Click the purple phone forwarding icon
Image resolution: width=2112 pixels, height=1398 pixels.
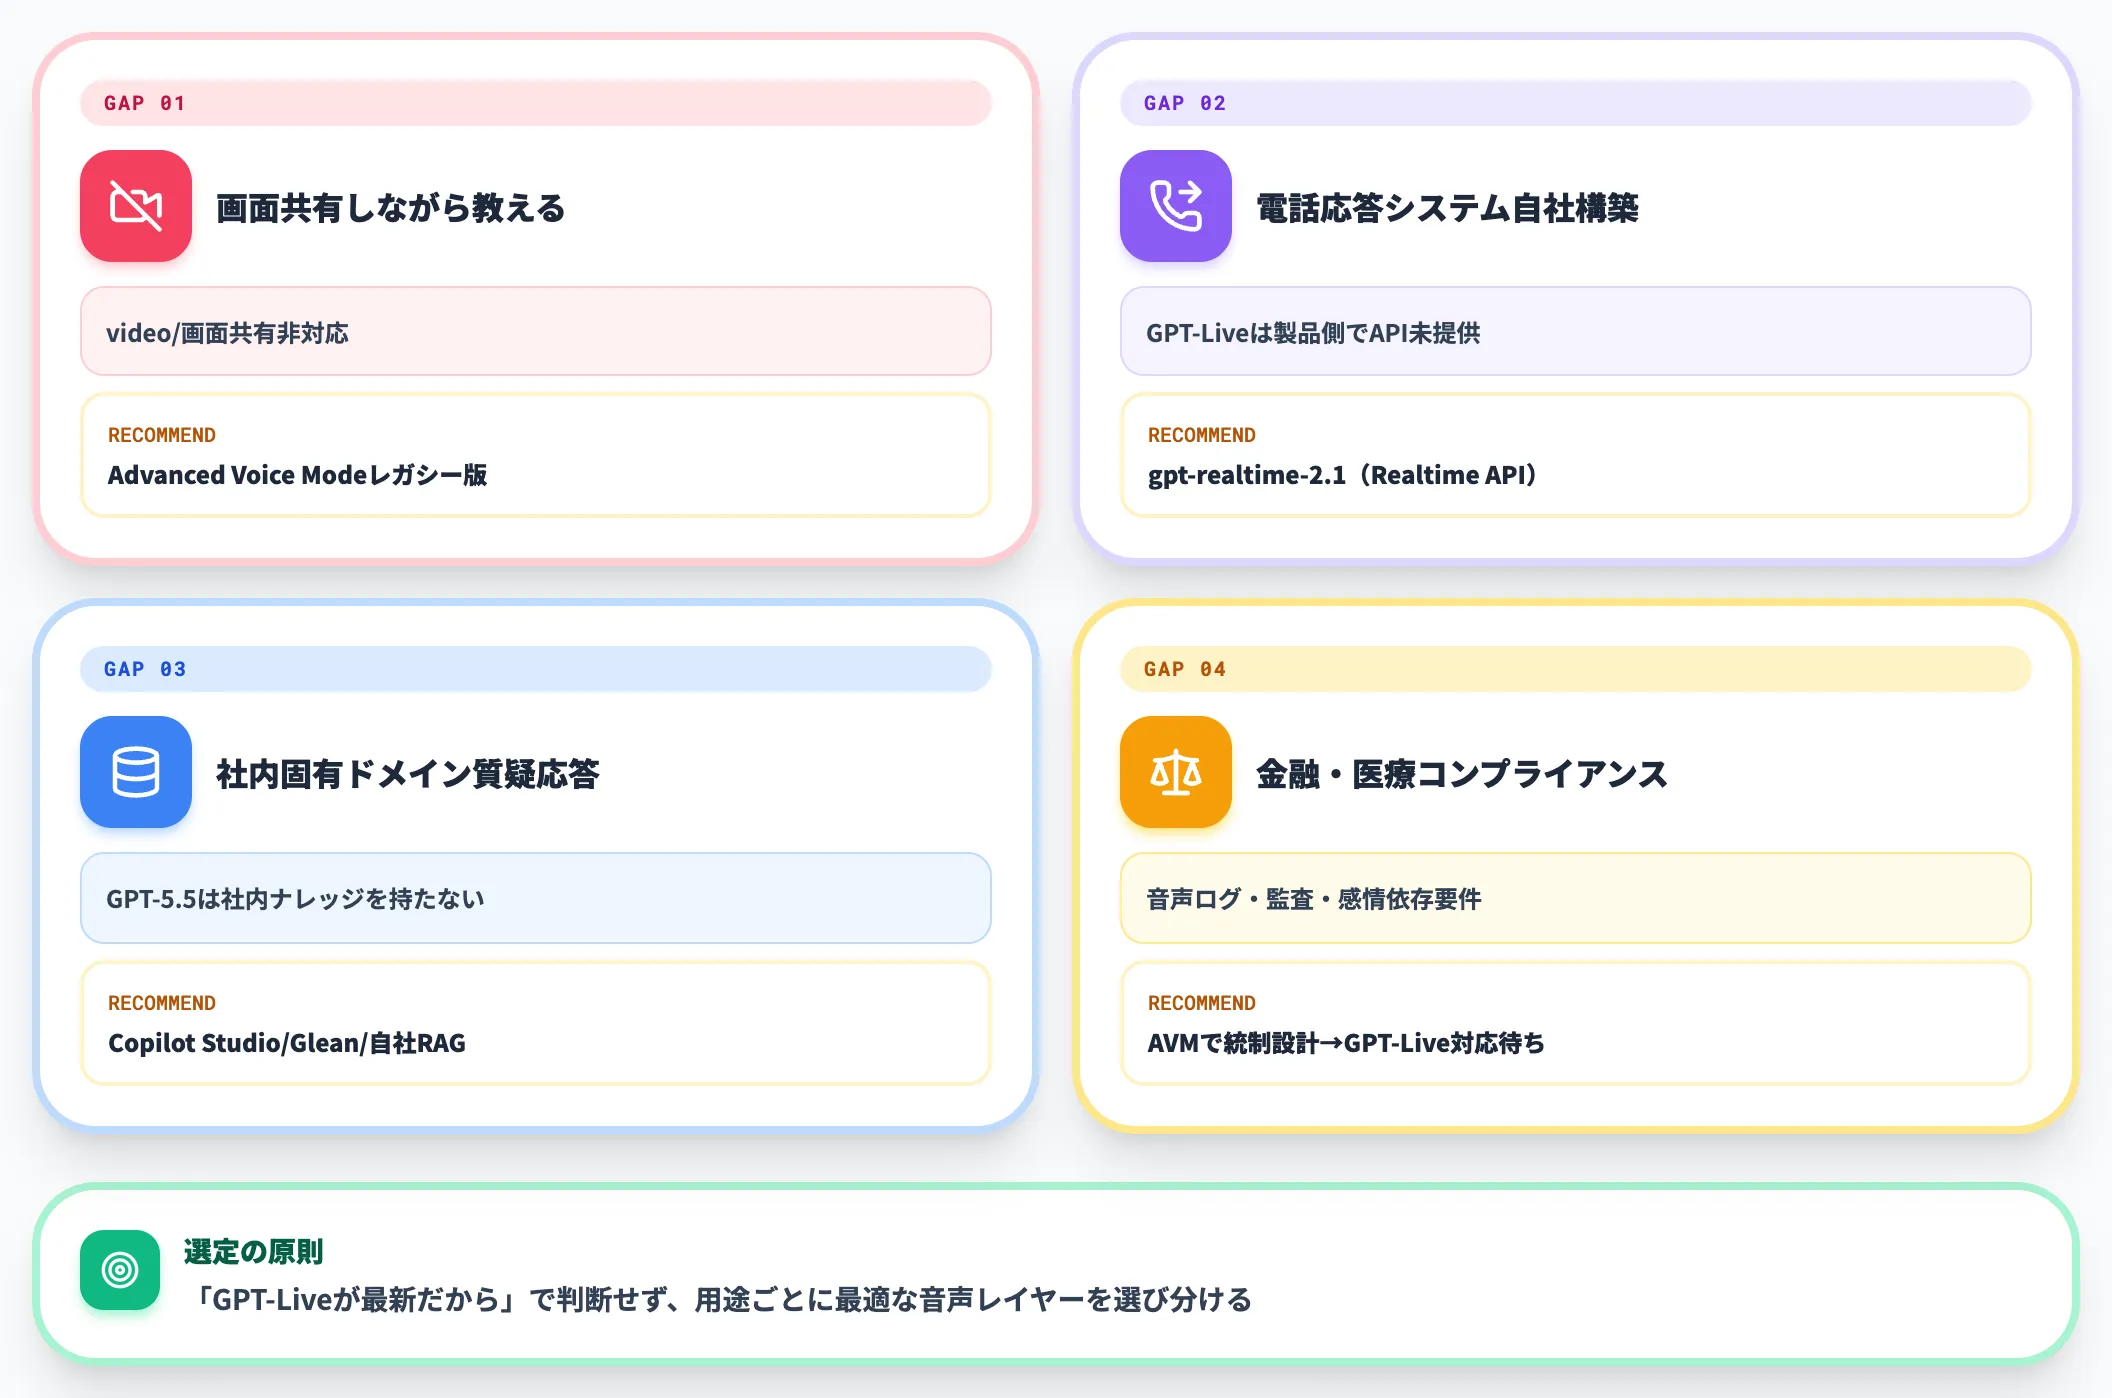[1176, 206]
